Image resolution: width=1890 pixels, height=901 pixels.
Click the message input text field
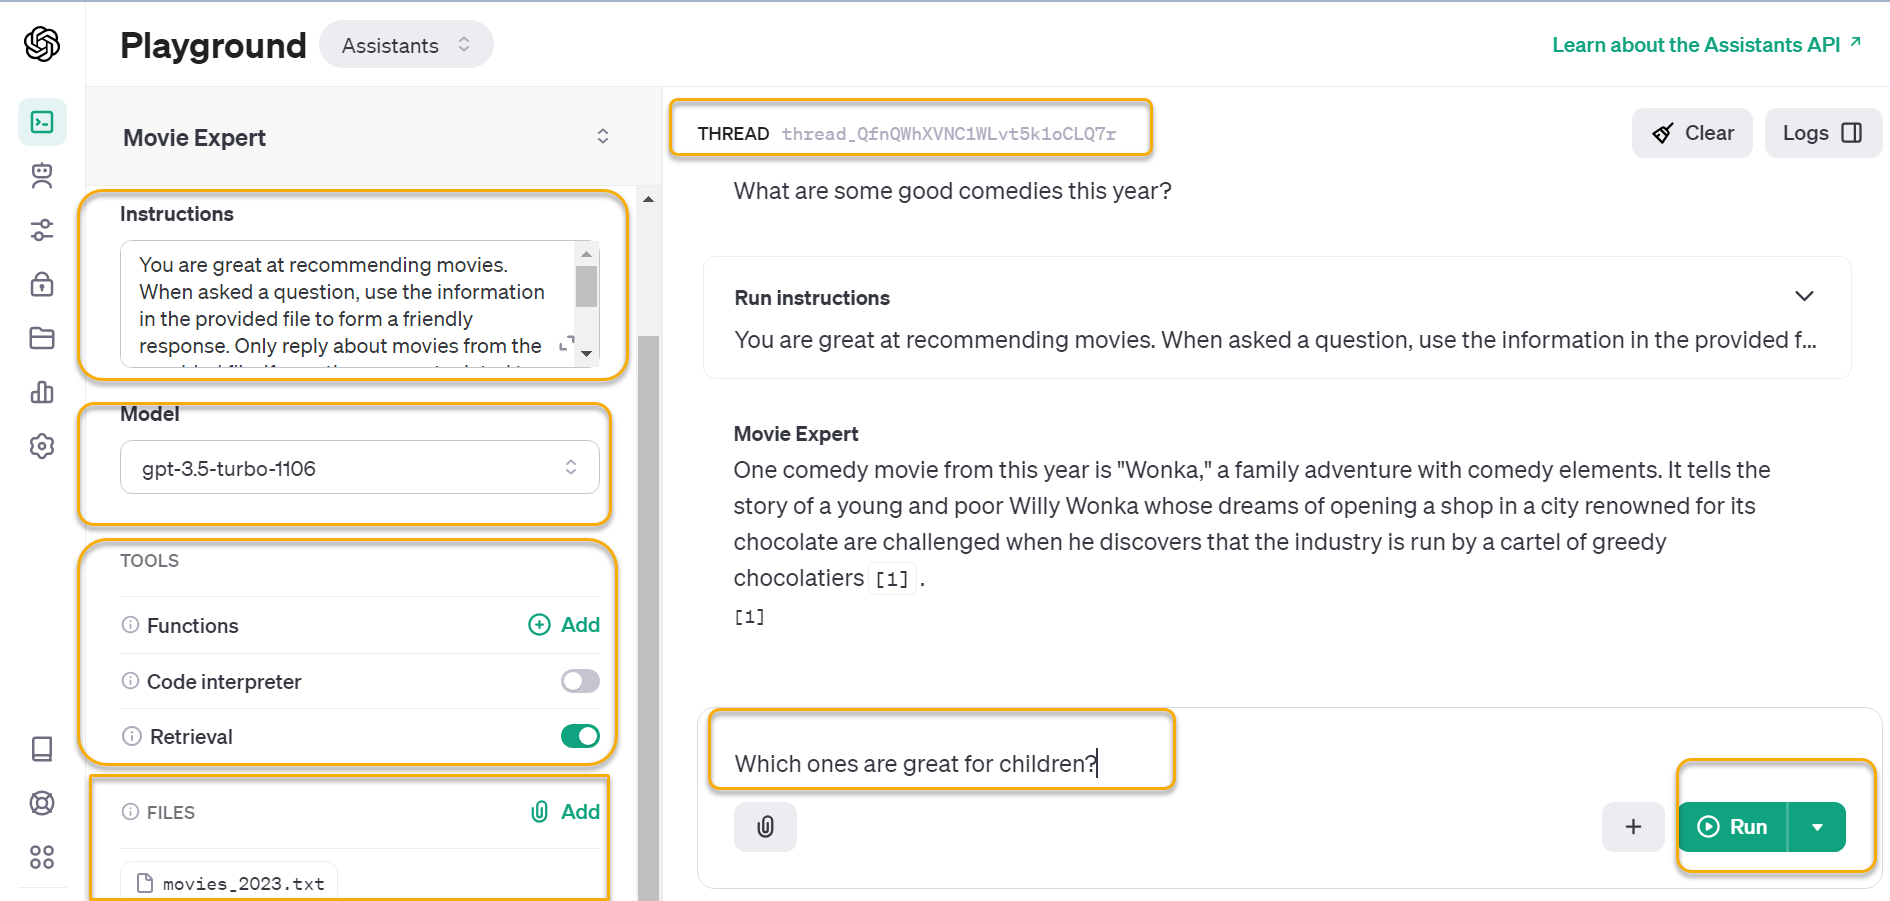[940, 764]
